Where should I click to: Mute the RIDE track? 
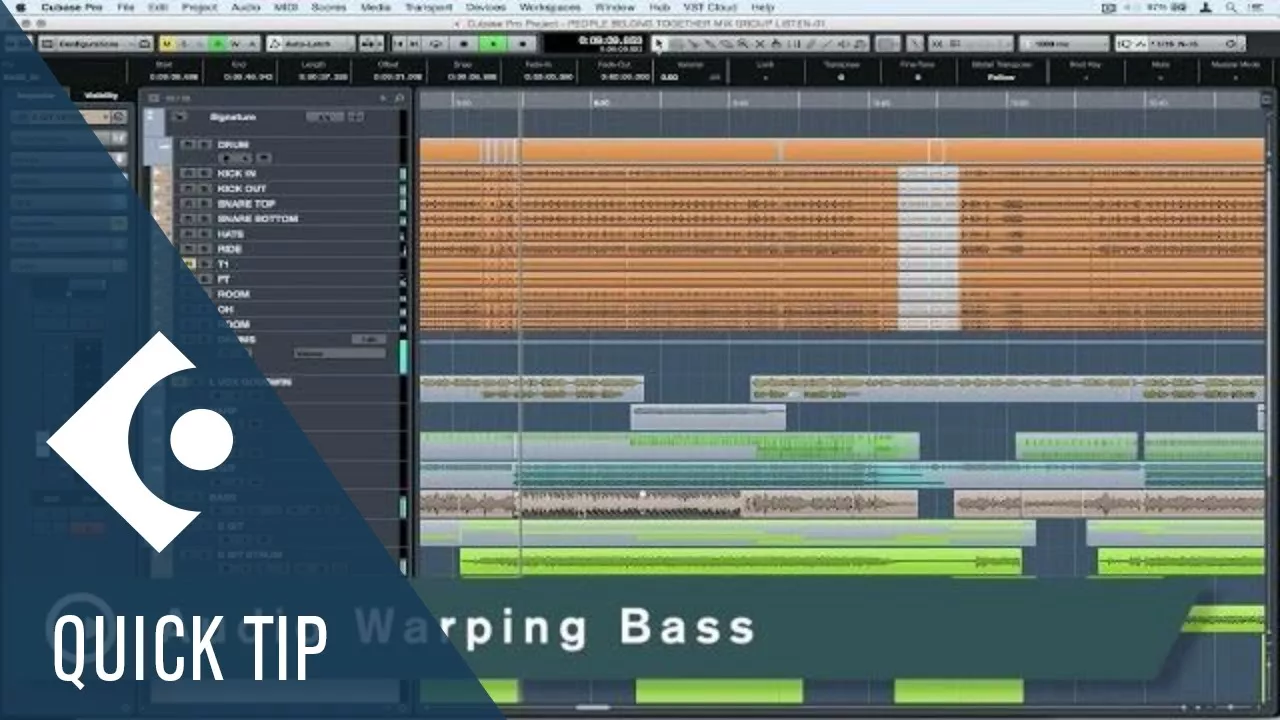(188, 248)
